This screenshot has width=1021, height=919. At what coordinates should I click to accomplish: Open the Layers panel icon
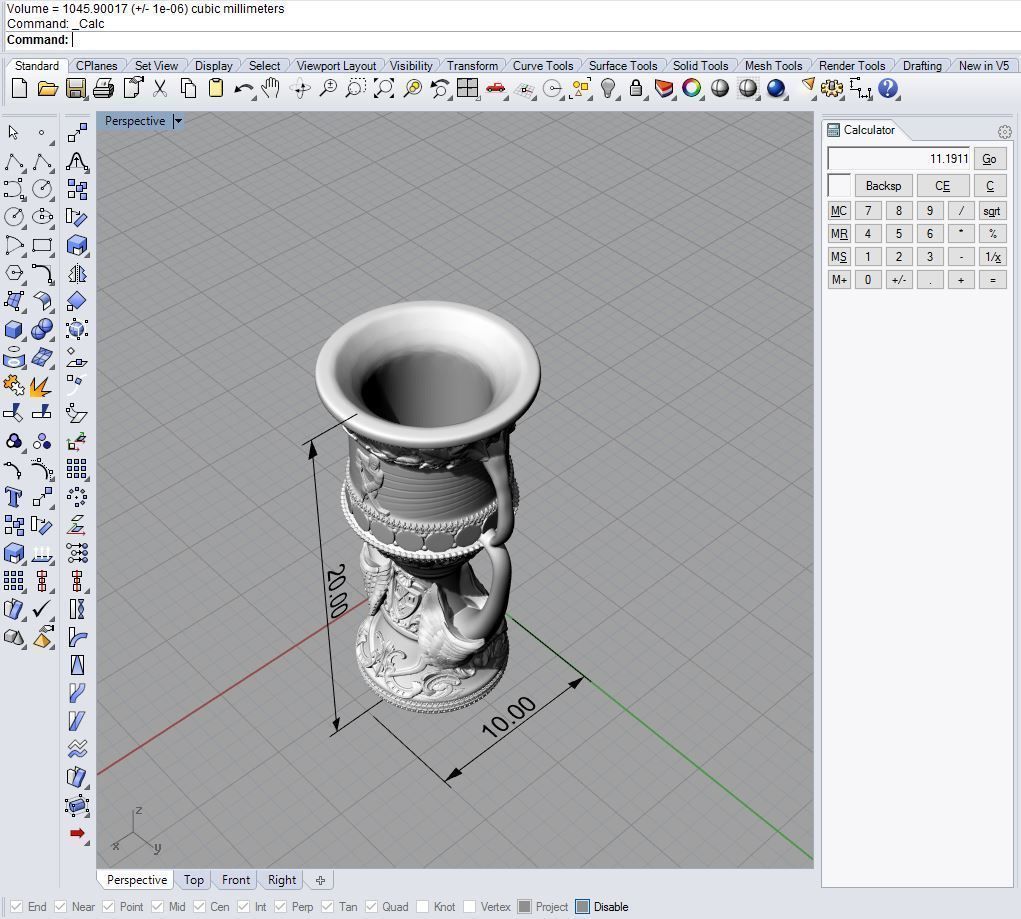coord(664,88)
